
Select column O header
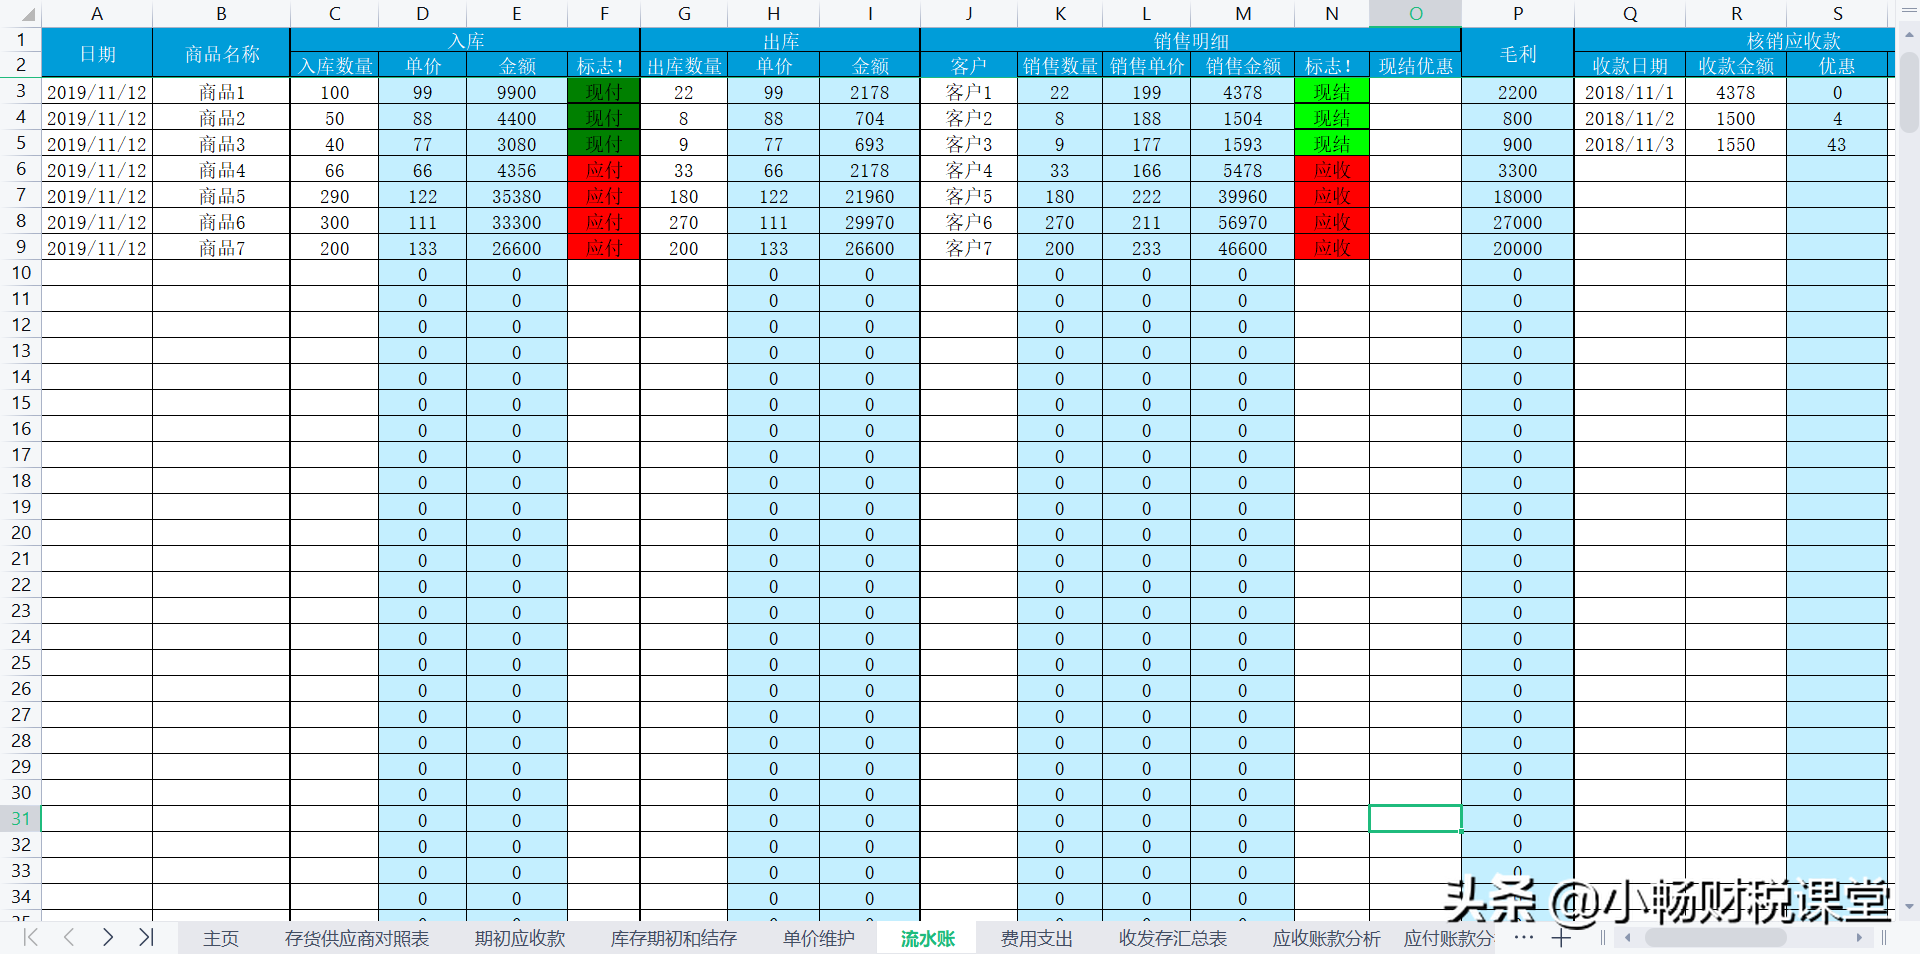click(1415, 14)
